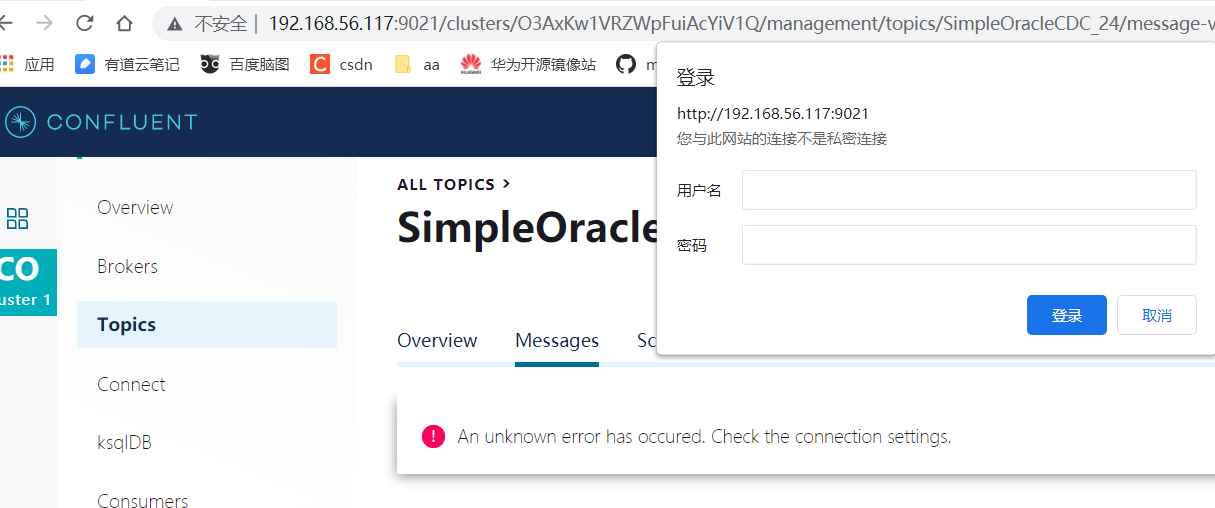1215x508 pixels.
Task: Click the unknown error message text
Action: pyautogui.click(x=704, y=436)
